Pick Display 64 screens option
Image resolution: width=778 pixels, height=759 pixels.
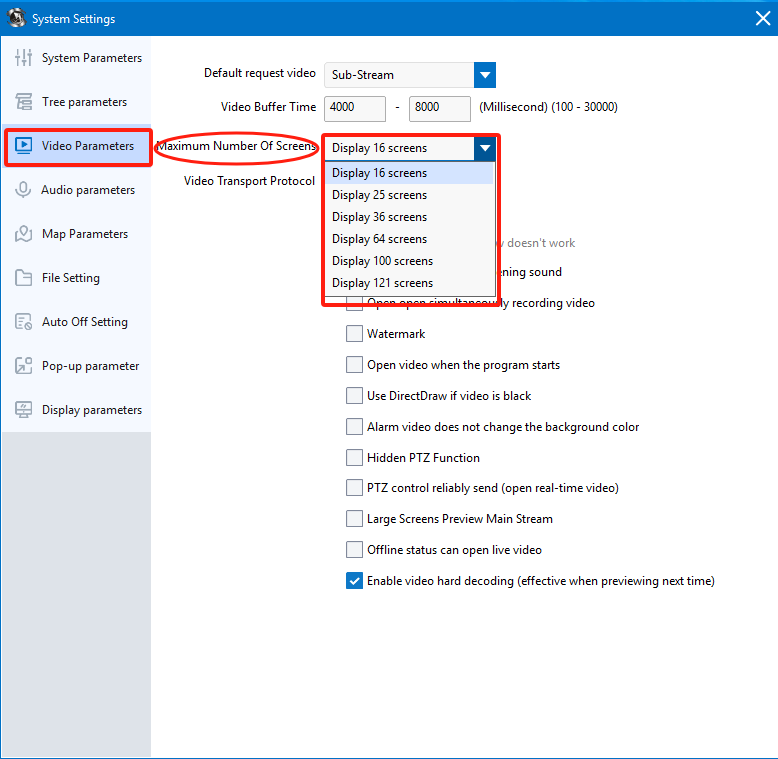pos(410,239)
